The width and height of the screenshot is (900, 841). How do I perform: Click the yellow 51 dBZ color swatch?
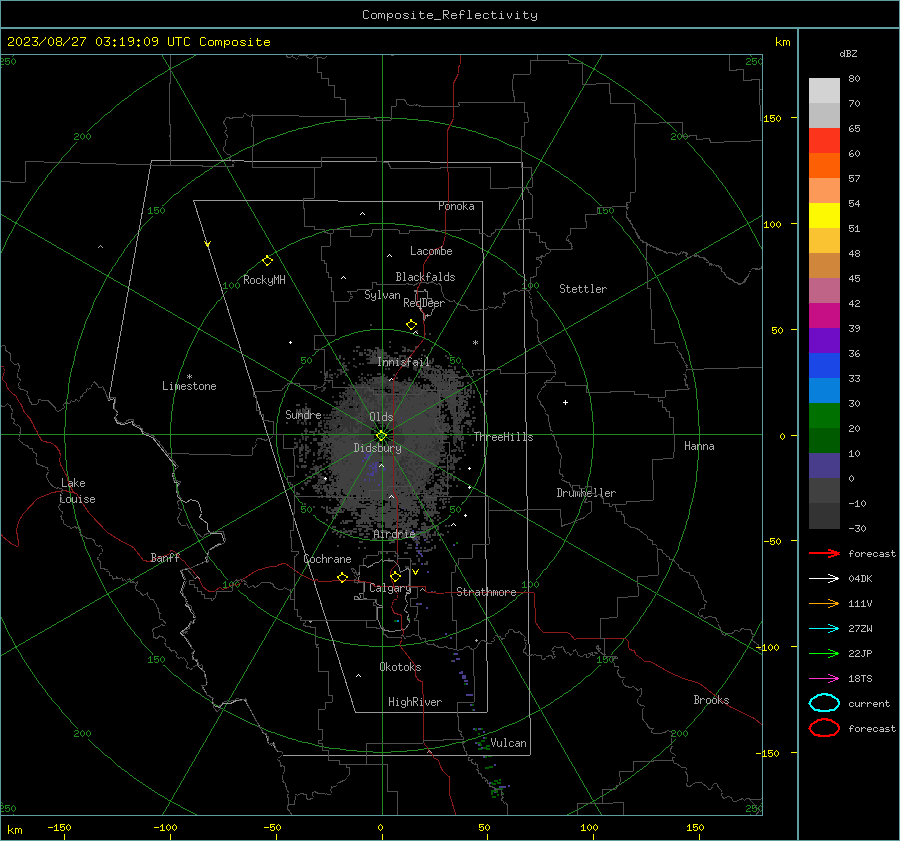(x=824, y=215)
